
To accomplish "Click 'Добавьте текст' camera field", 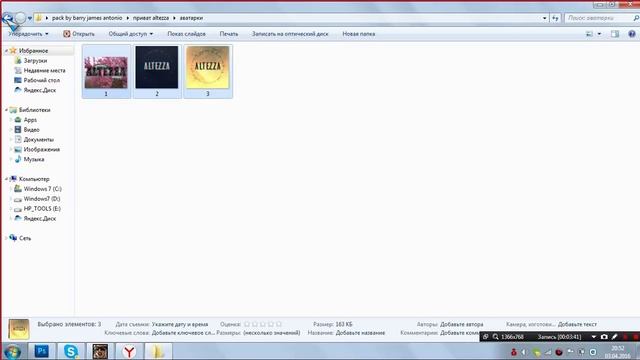I will click(578, 324).
